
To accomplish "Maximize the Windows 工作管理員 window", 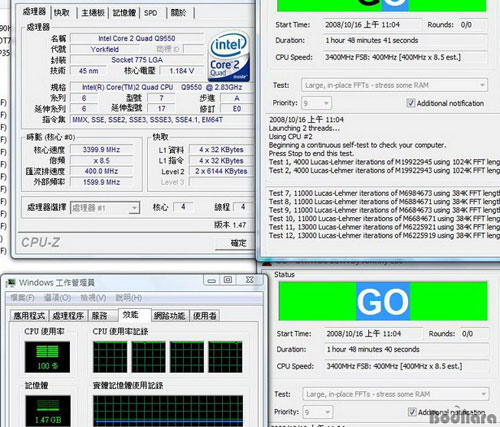I will tap(228, 280).
